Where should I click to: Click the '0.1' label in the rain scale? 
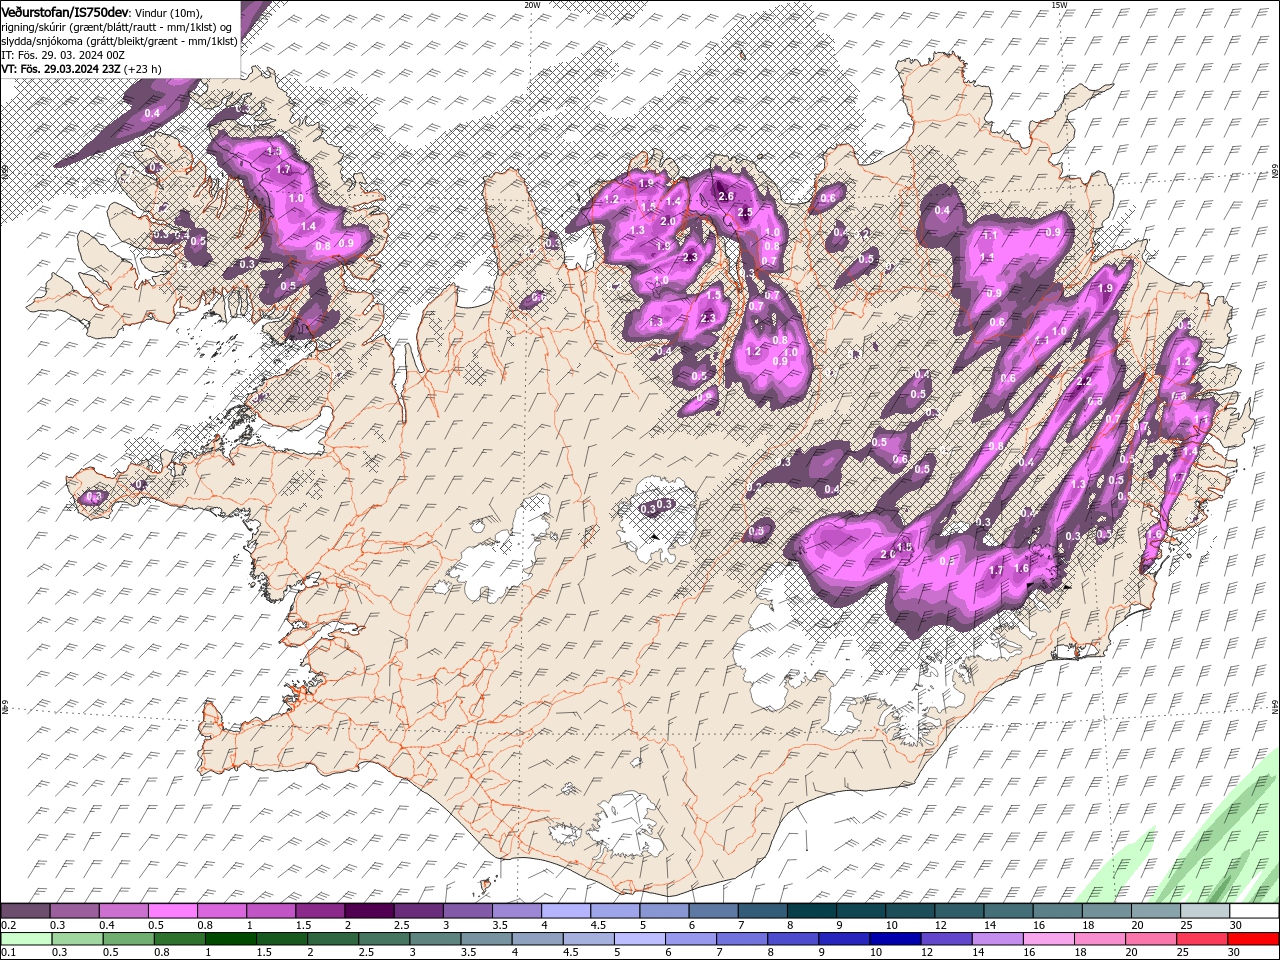point(9,953)
